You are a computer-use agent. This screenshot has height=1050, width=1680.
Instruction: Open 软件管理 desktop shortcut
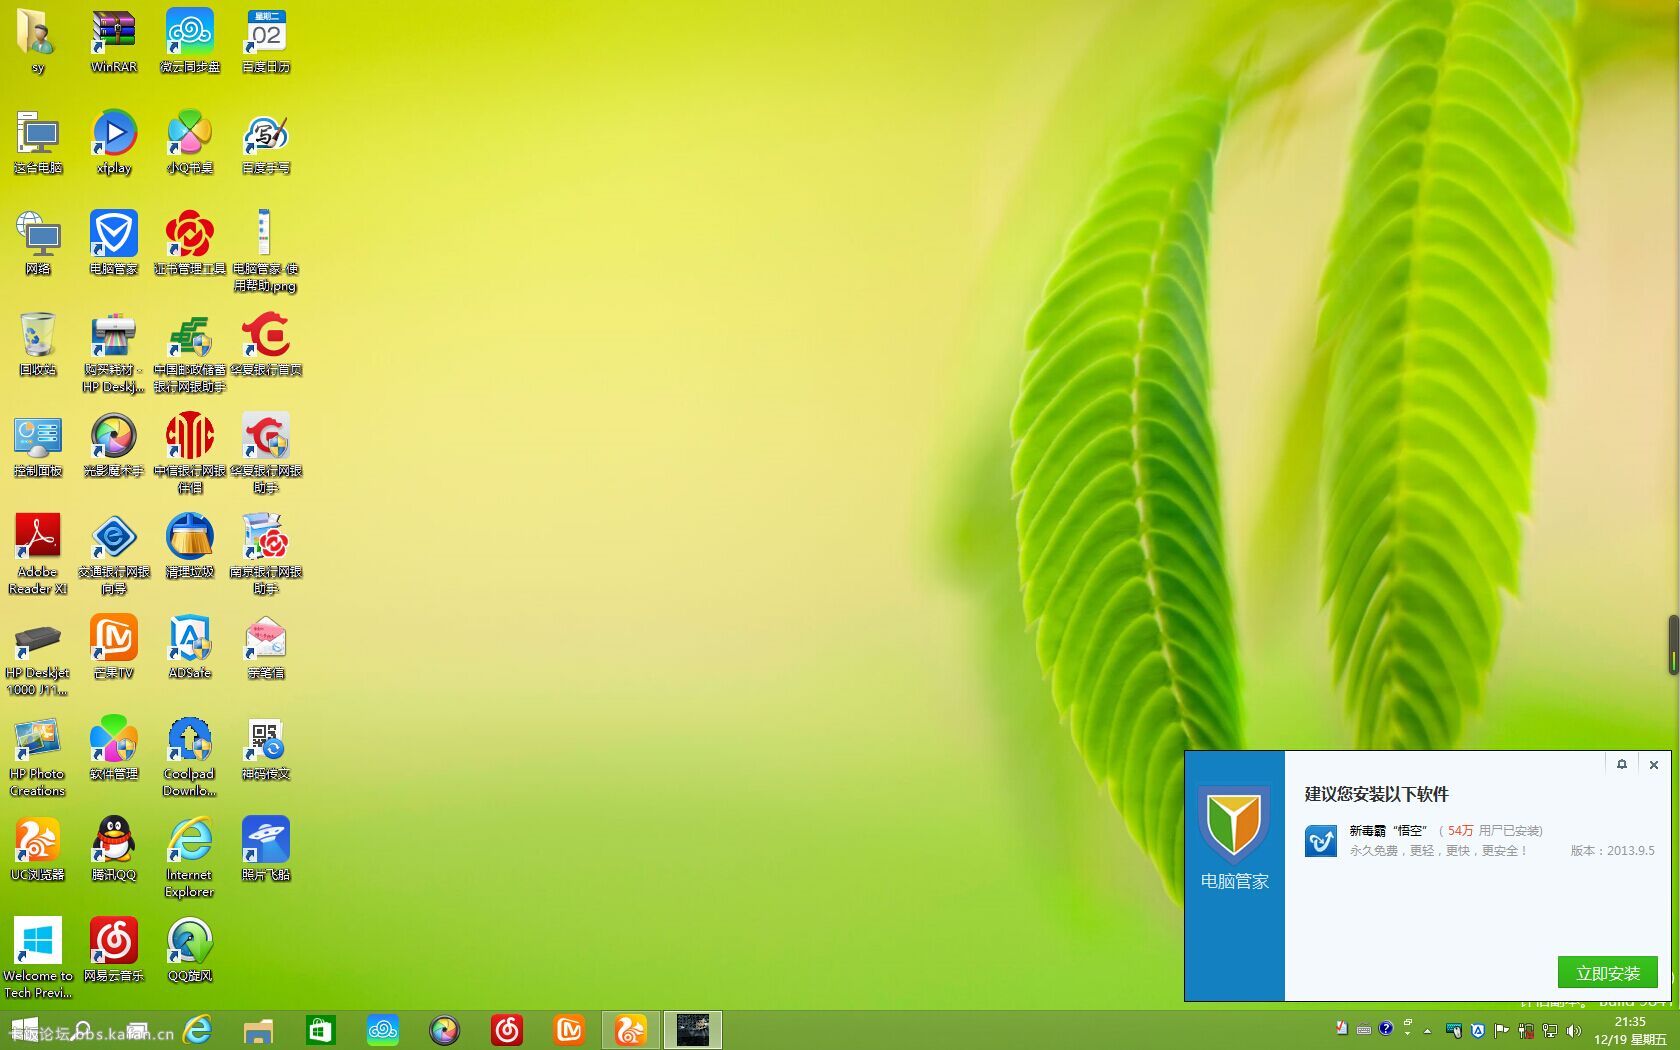coord(114,748)
